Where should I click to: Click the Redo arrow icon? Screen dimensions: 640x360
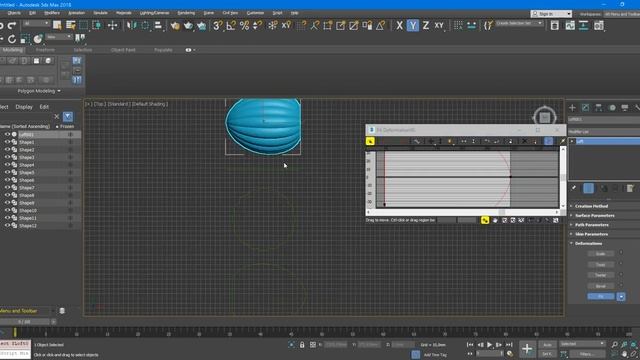point(12,26)
